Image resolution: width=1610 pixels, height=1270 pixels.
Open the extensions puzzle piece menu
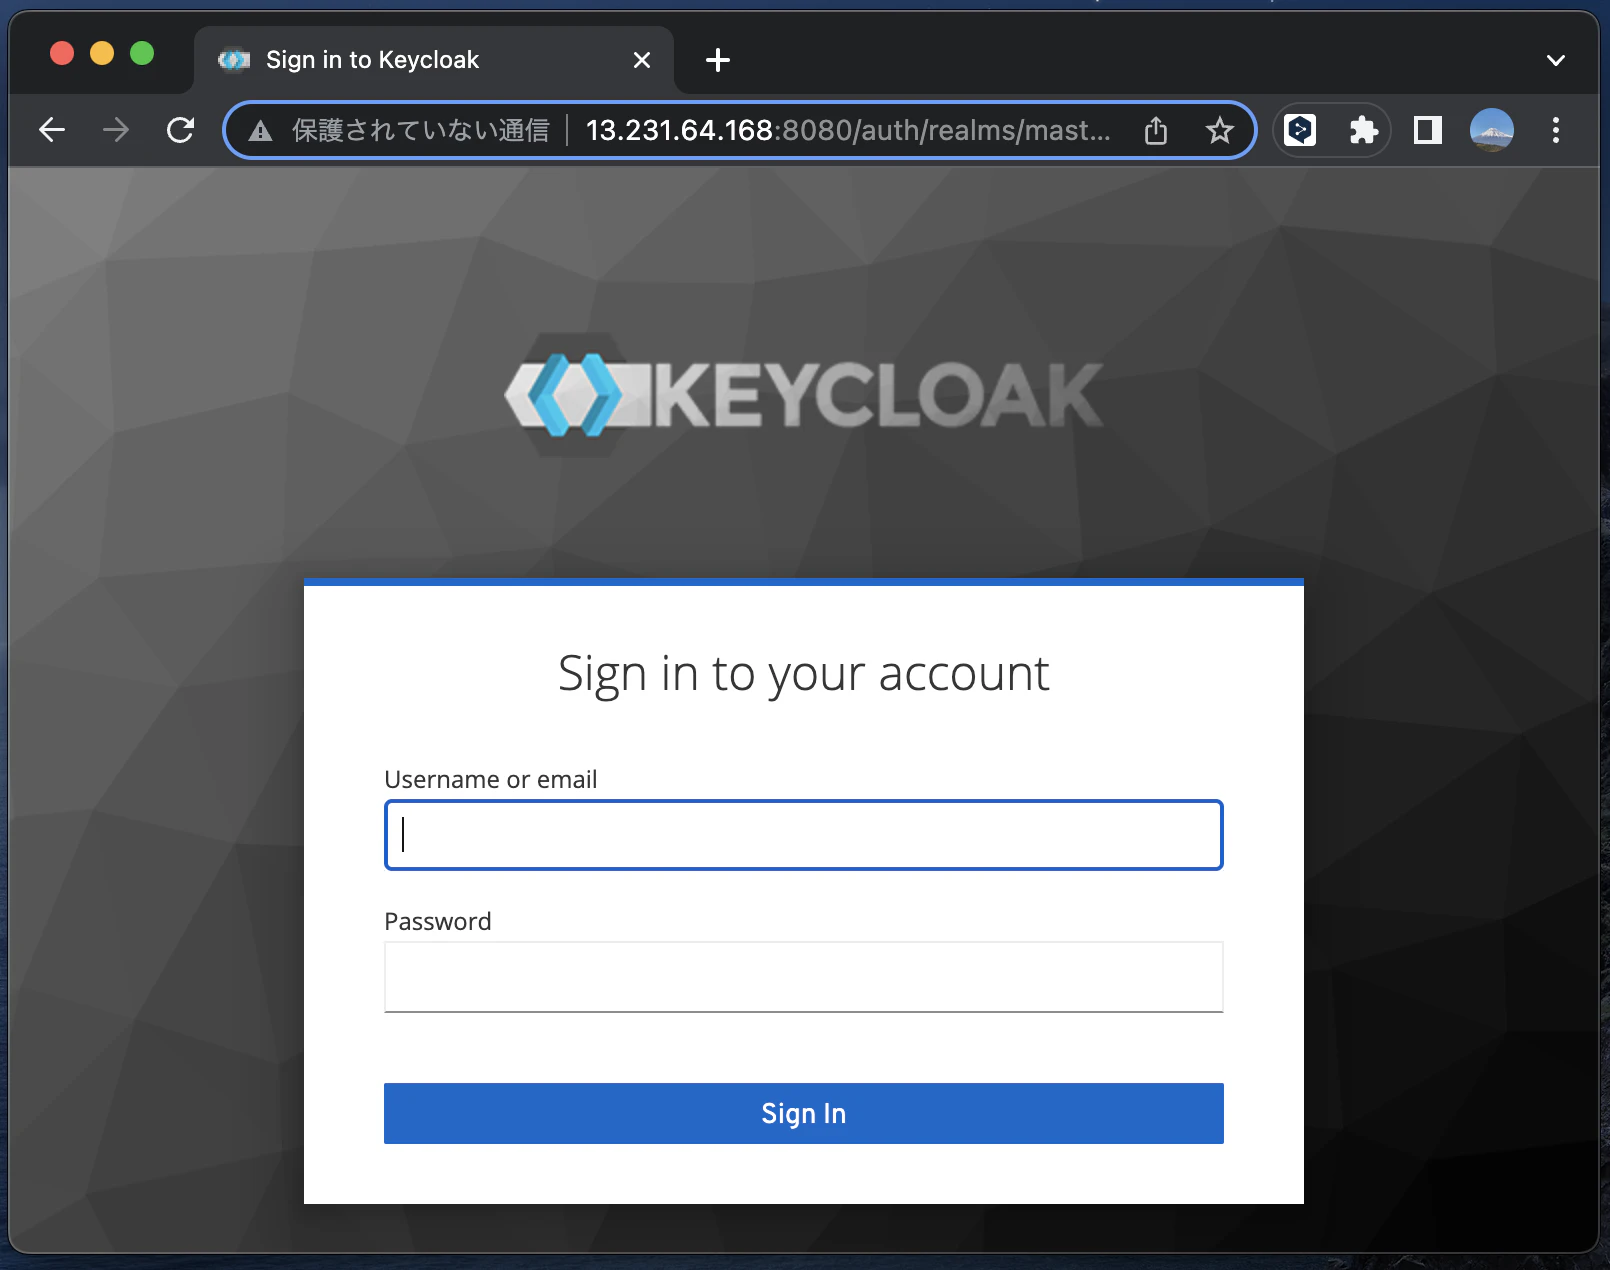(x=1363, y=130)
